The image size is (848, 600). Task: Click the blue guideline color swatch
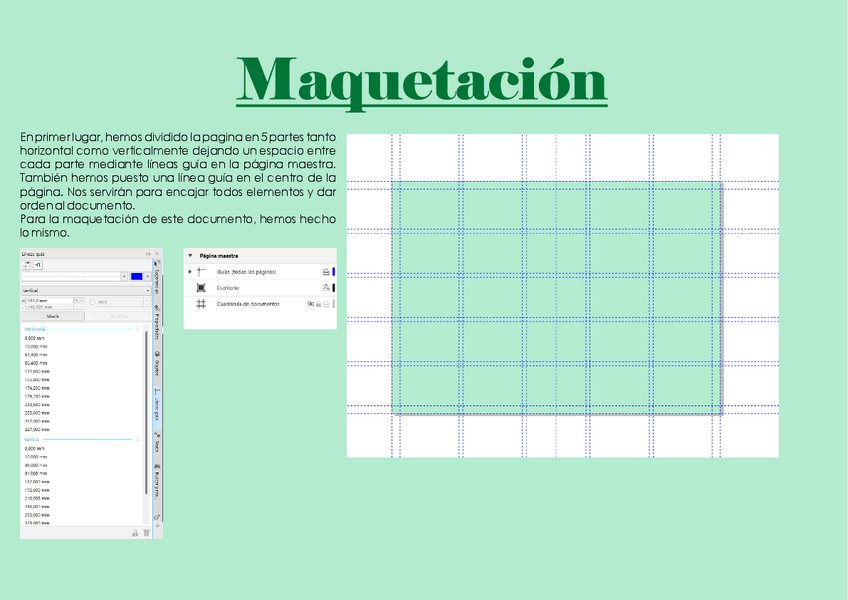pos(136,276)
